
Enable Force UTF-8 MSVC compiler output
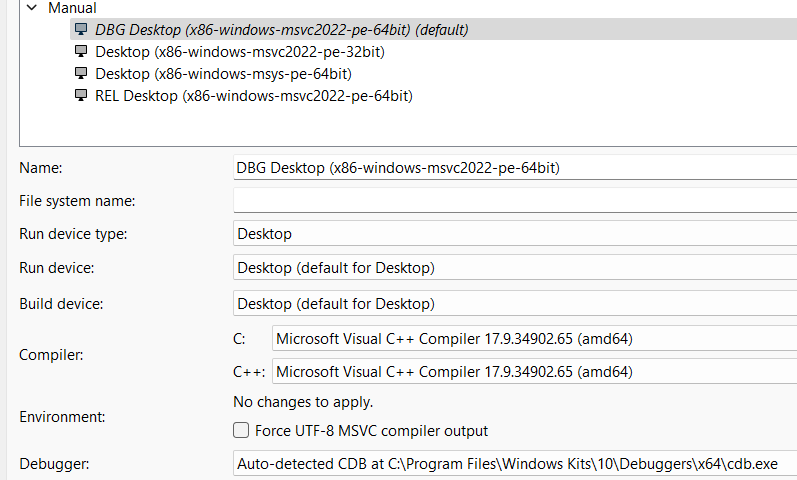point(241,431)
